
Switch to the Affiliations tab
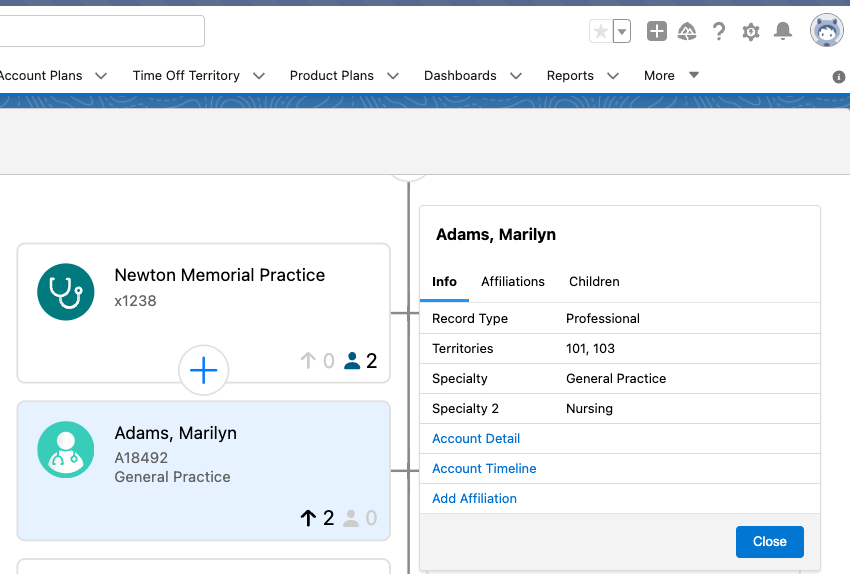tap(513, 282)
